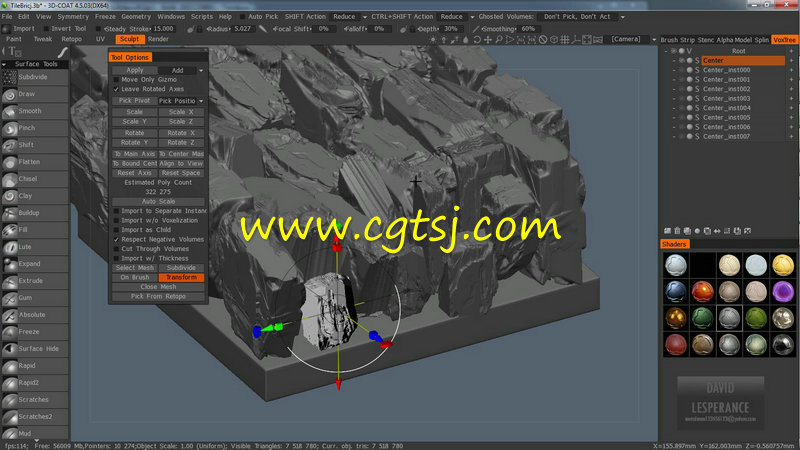Image resolution: width=800 pixels, height=450 pixels.
Task: Toggle Respect Negative Volumes checkbox
Action: point(116,239)
